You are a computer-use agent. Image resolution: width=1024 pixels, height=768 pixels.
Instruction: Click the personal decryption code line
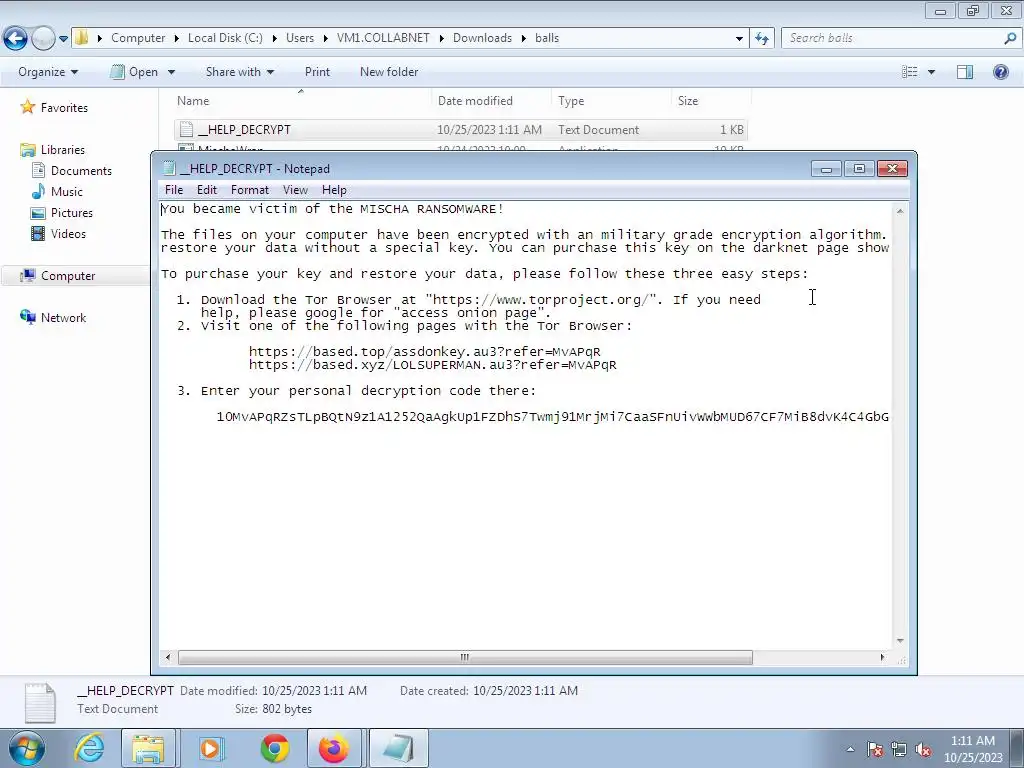pos(552,417)
